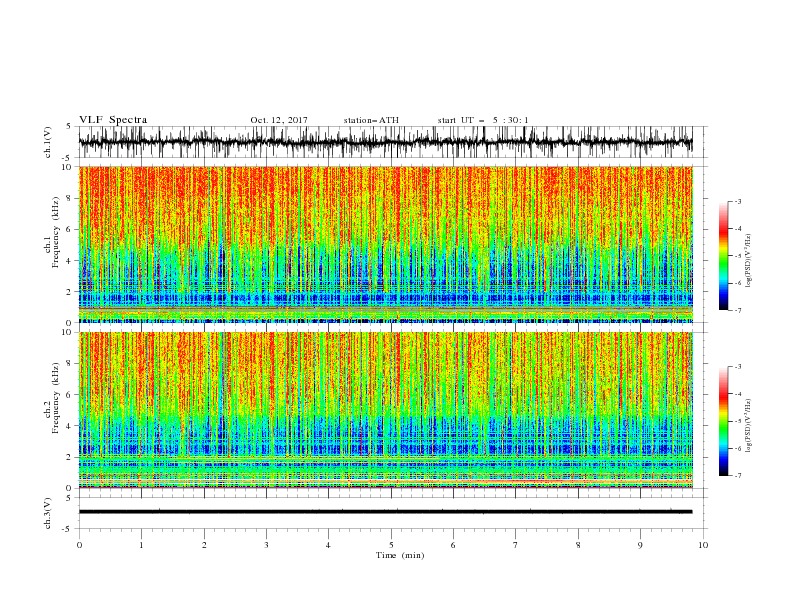Click inside the ch.1 spectrogram plot
Screen dimensions: 792x612
coord(385,244)
